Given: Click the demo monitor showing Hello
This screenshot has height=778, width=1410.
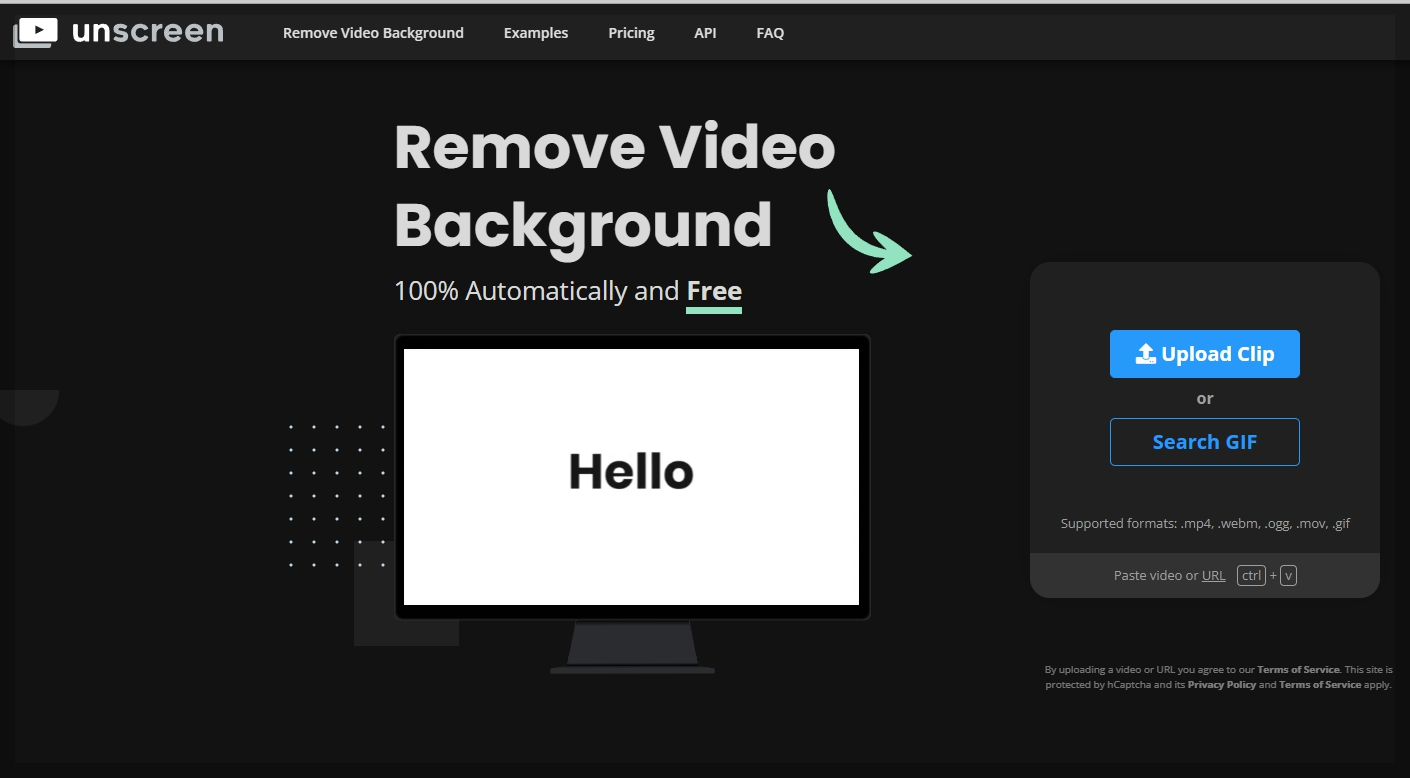Looking at the screenshot, I should click(632, 477).
